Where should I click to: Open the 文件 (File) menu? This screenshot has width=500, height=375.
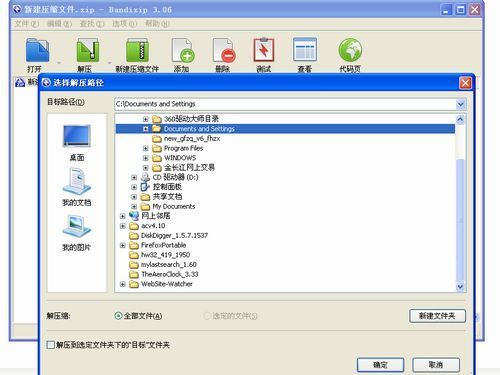click(x=26, y=24)
